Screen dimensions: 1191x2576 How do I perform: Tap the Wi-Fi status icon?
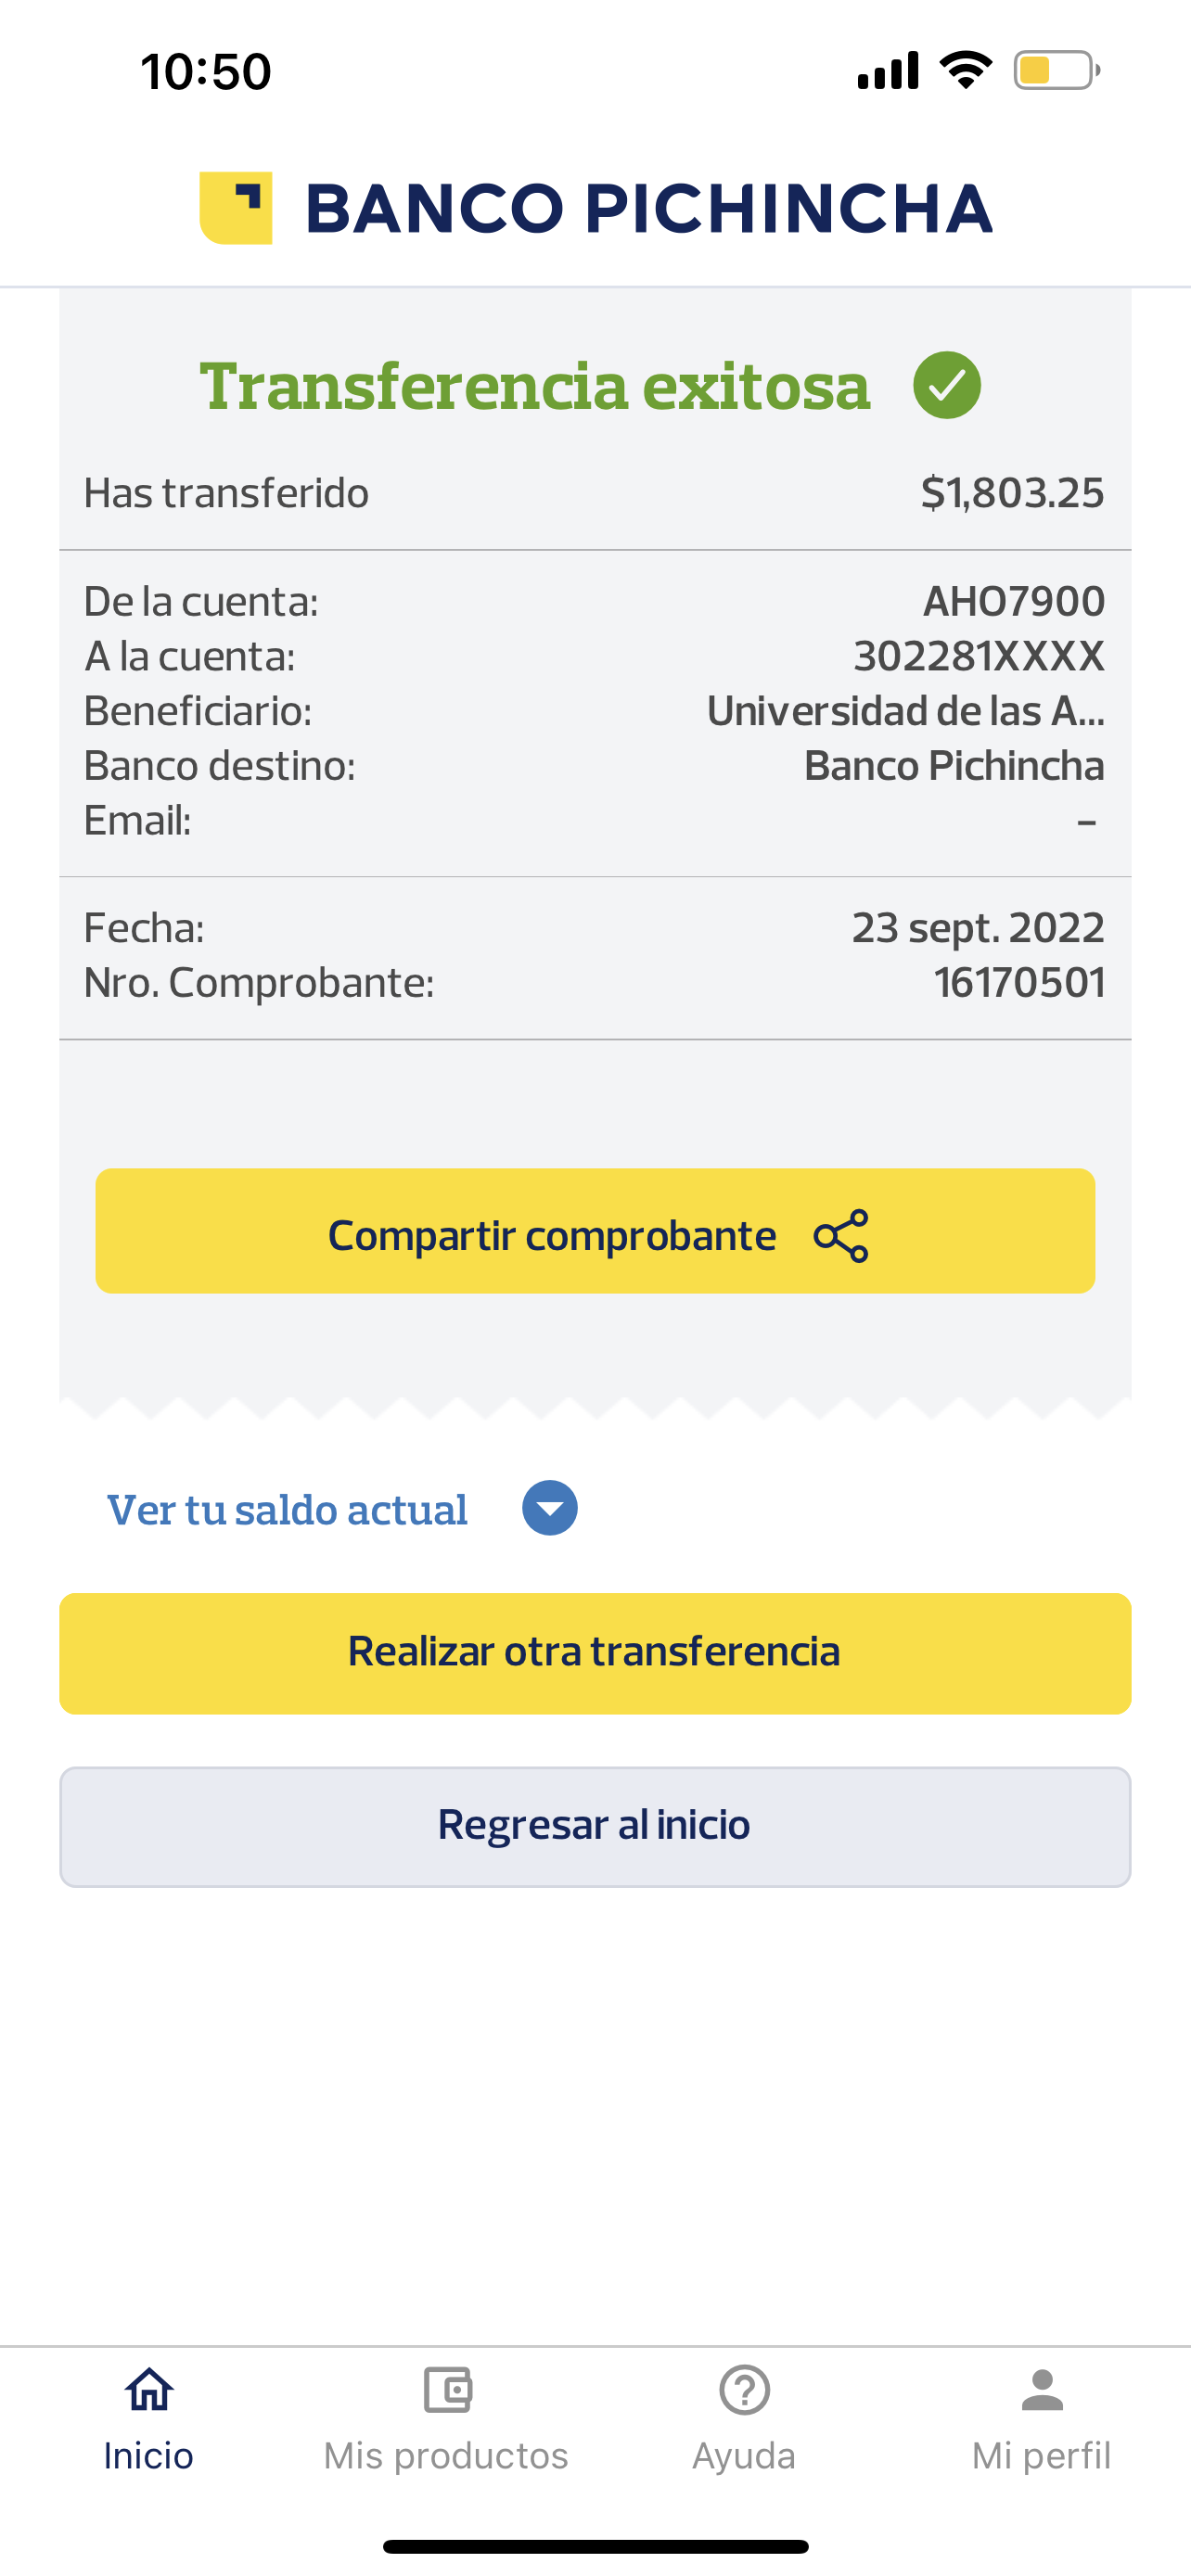pos(965,70)
